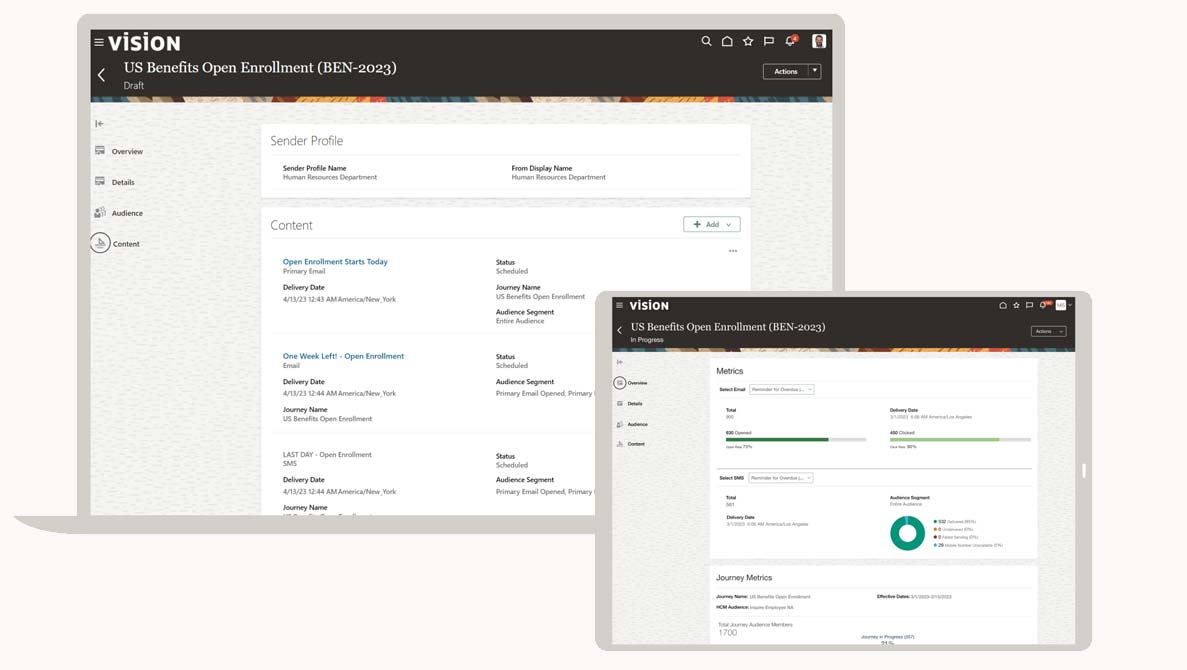
Task: Click the notifications bell in the Draft window
Action: 790,41
